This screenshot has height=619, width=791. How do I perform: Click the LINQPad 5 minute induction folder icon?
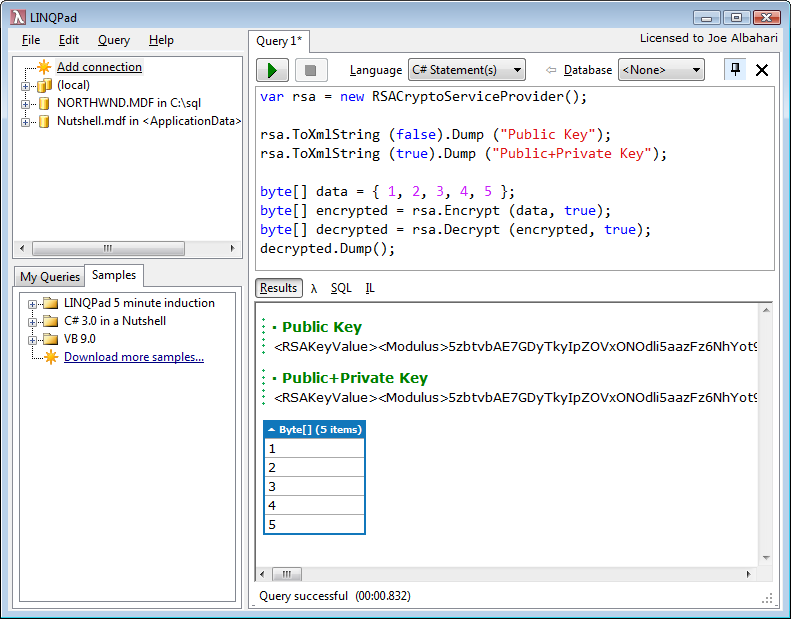[x=50, y=303]
